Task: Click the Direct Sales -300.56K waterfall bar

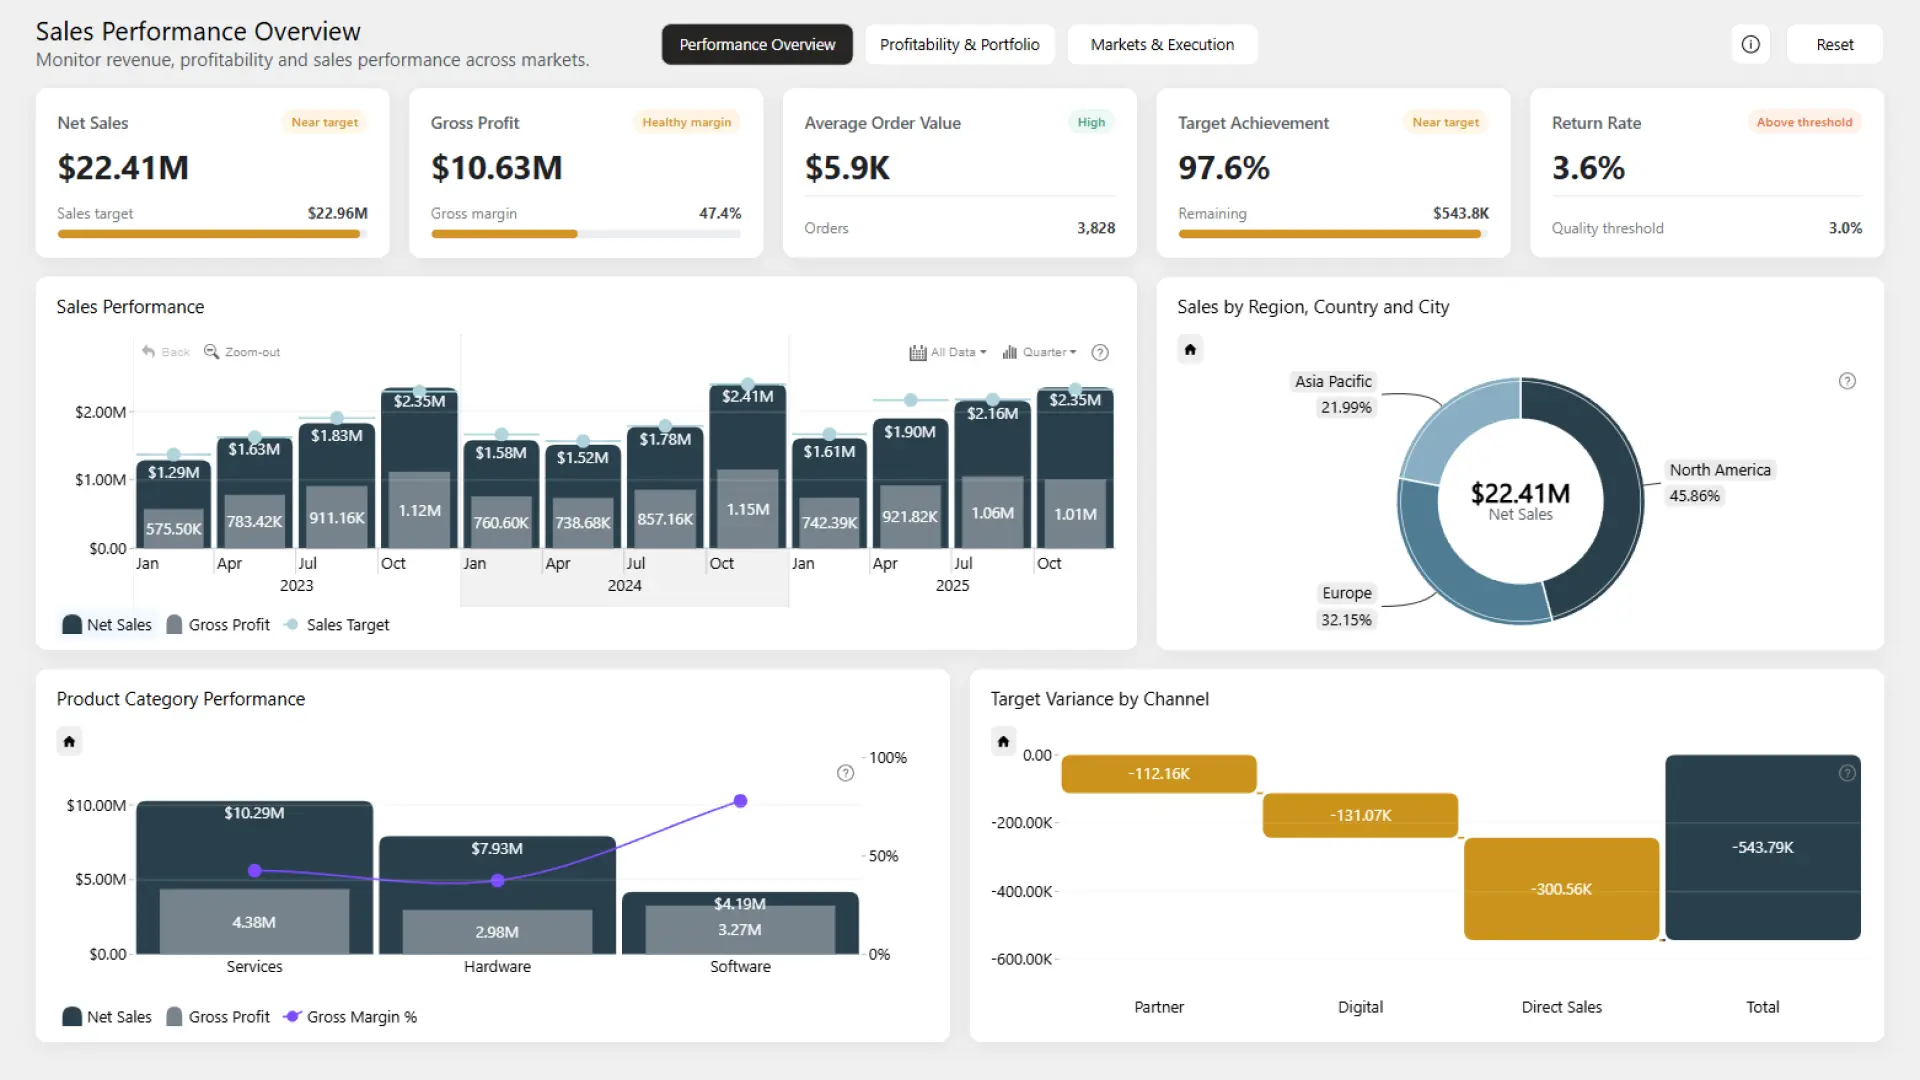Action: pos(1561,889)
